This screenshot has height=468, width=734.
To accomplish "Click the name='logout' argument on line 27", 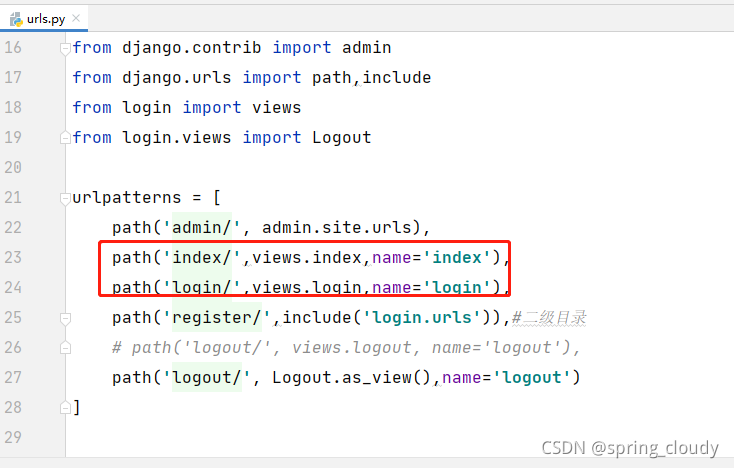I will point(506,378).
